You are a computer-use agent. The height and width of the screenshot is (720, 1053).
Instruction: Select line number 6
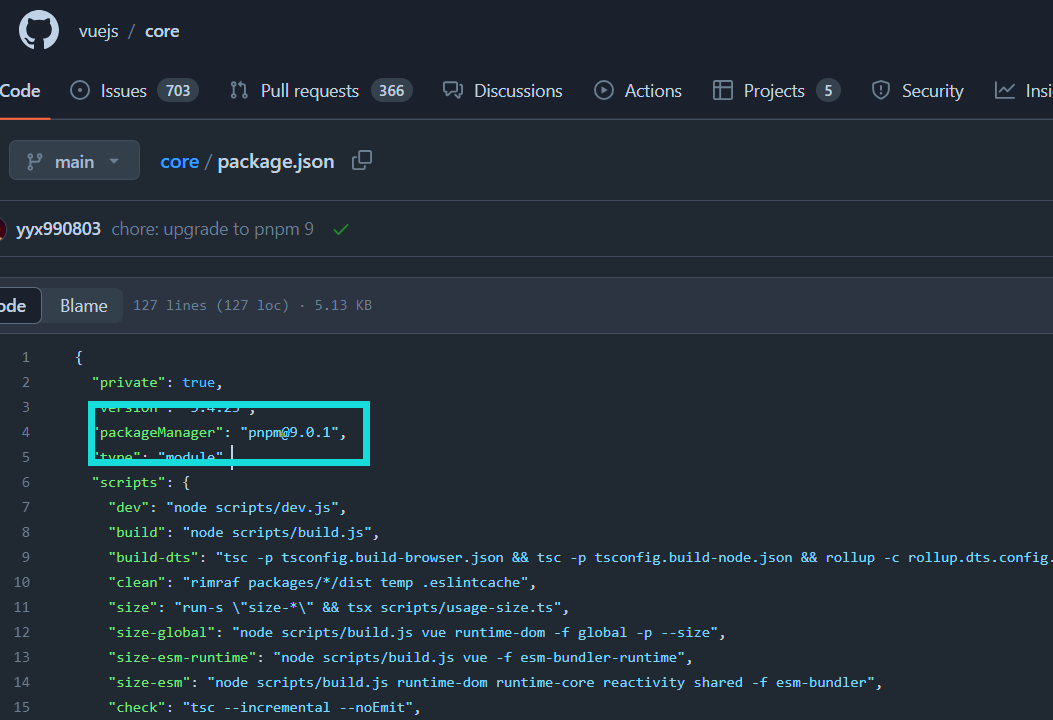pos(26,482)
